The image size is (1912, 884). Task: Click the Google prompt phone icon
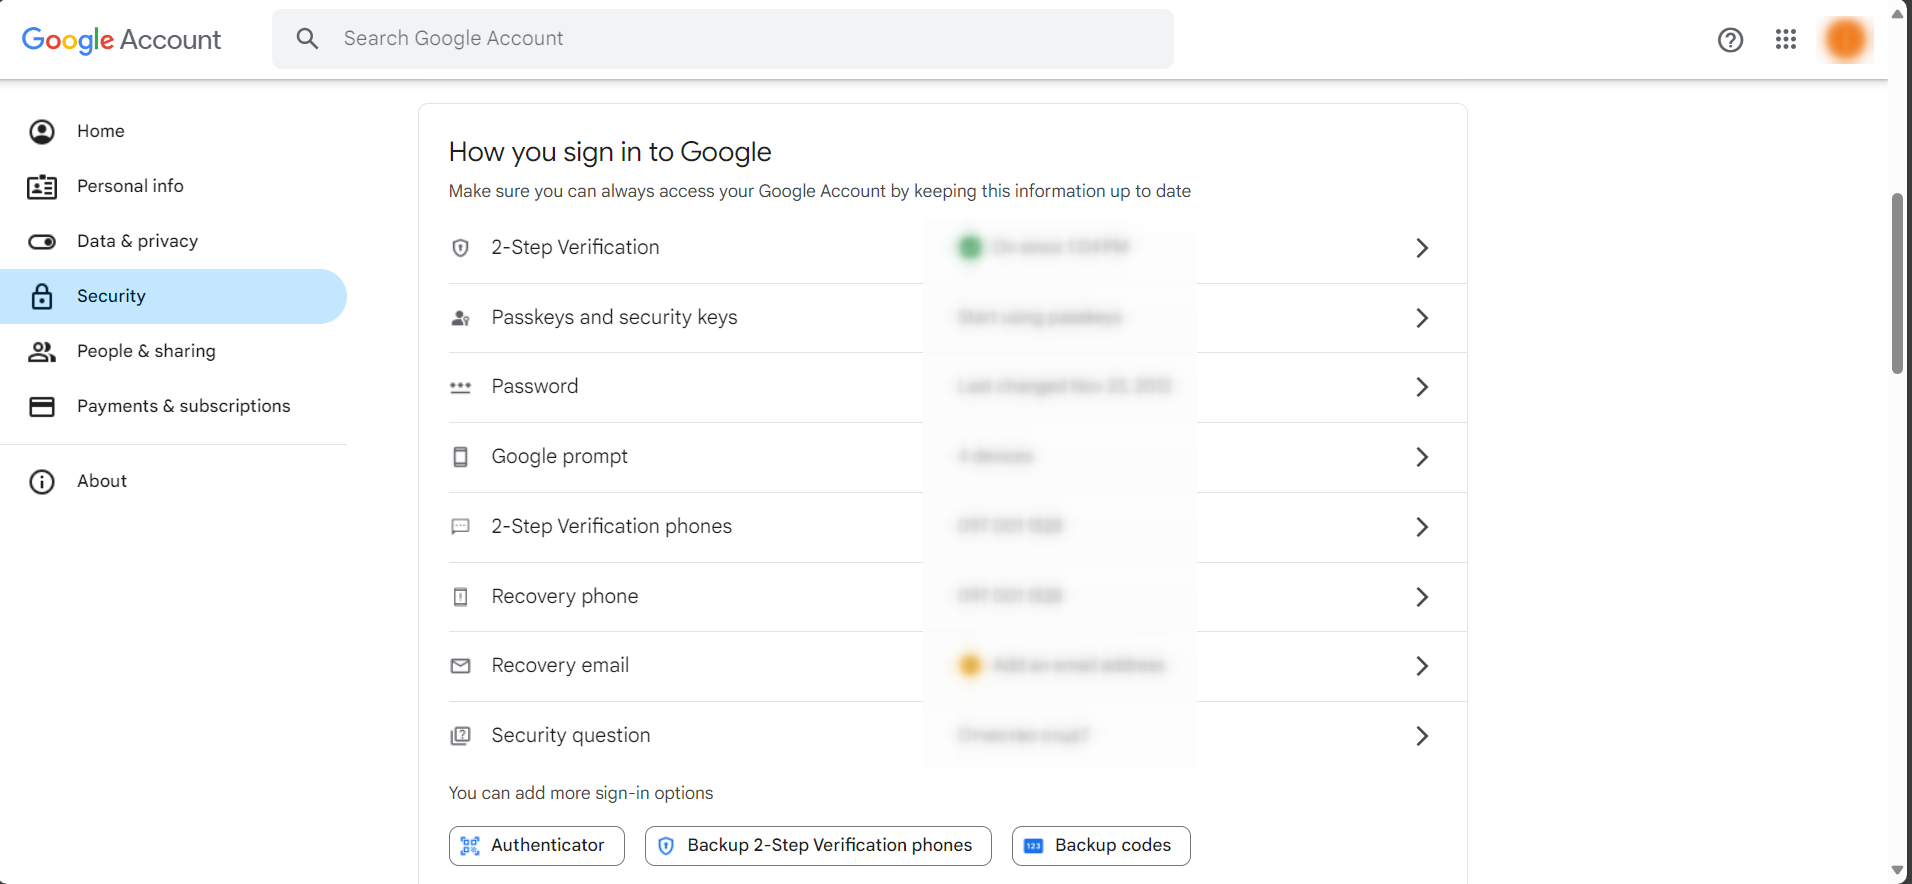pyautogui.click(x=460, y=457)
